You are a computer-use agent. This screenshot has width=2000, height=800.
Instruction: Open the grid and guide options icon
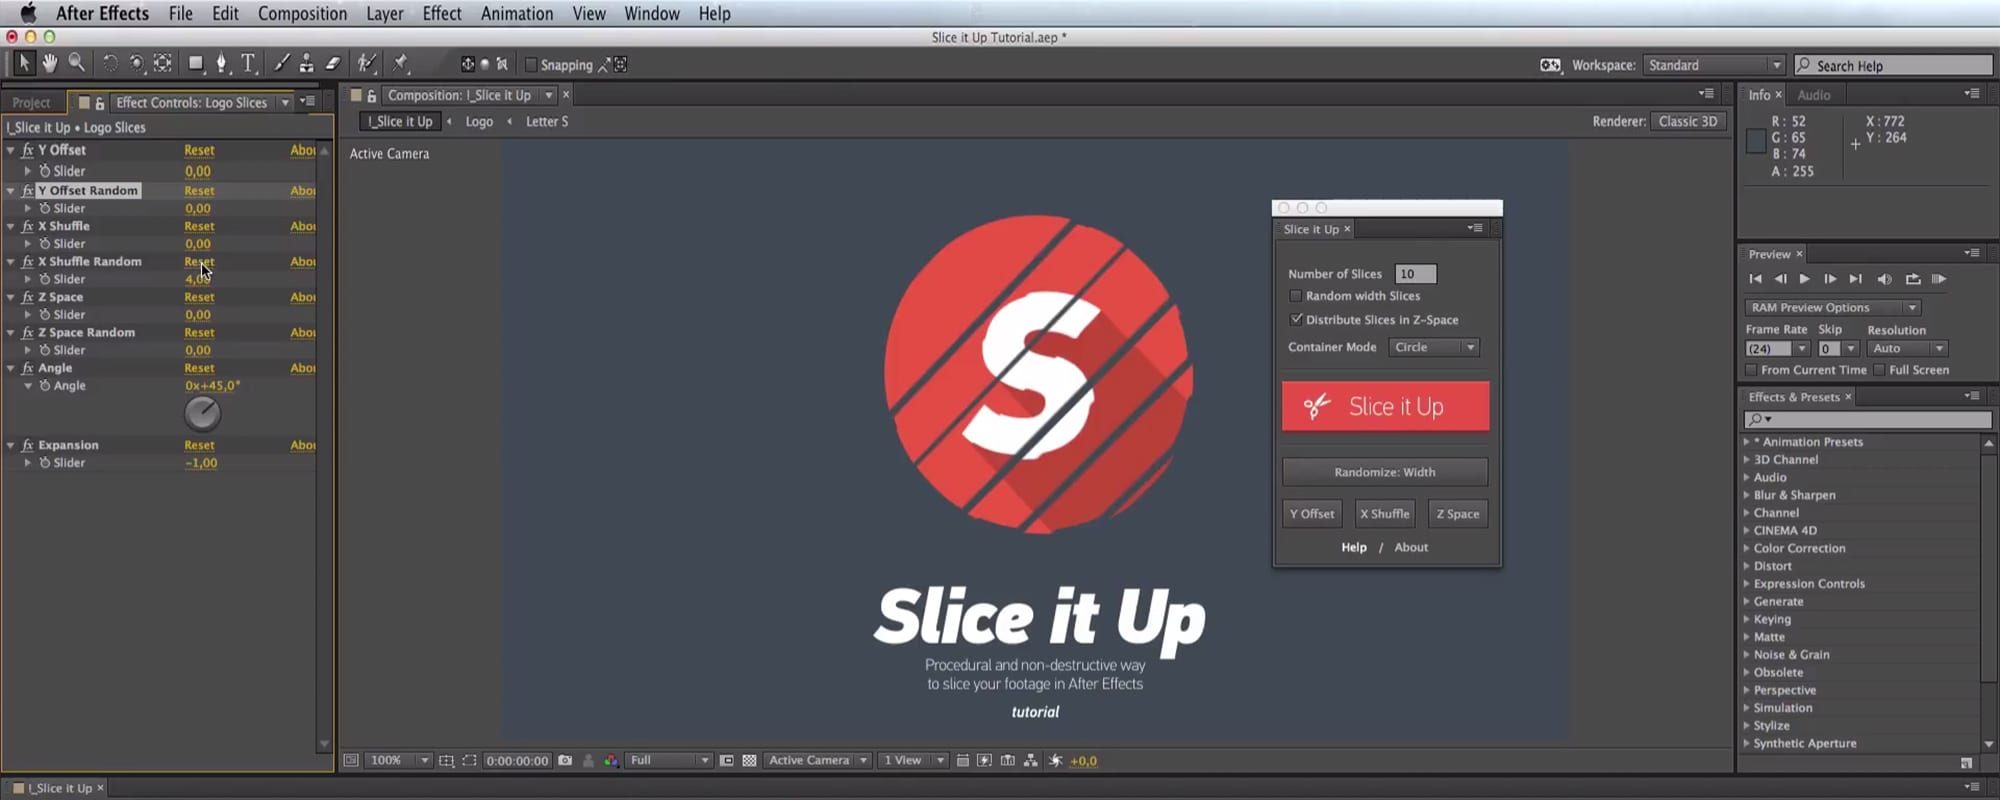(446, 760)
